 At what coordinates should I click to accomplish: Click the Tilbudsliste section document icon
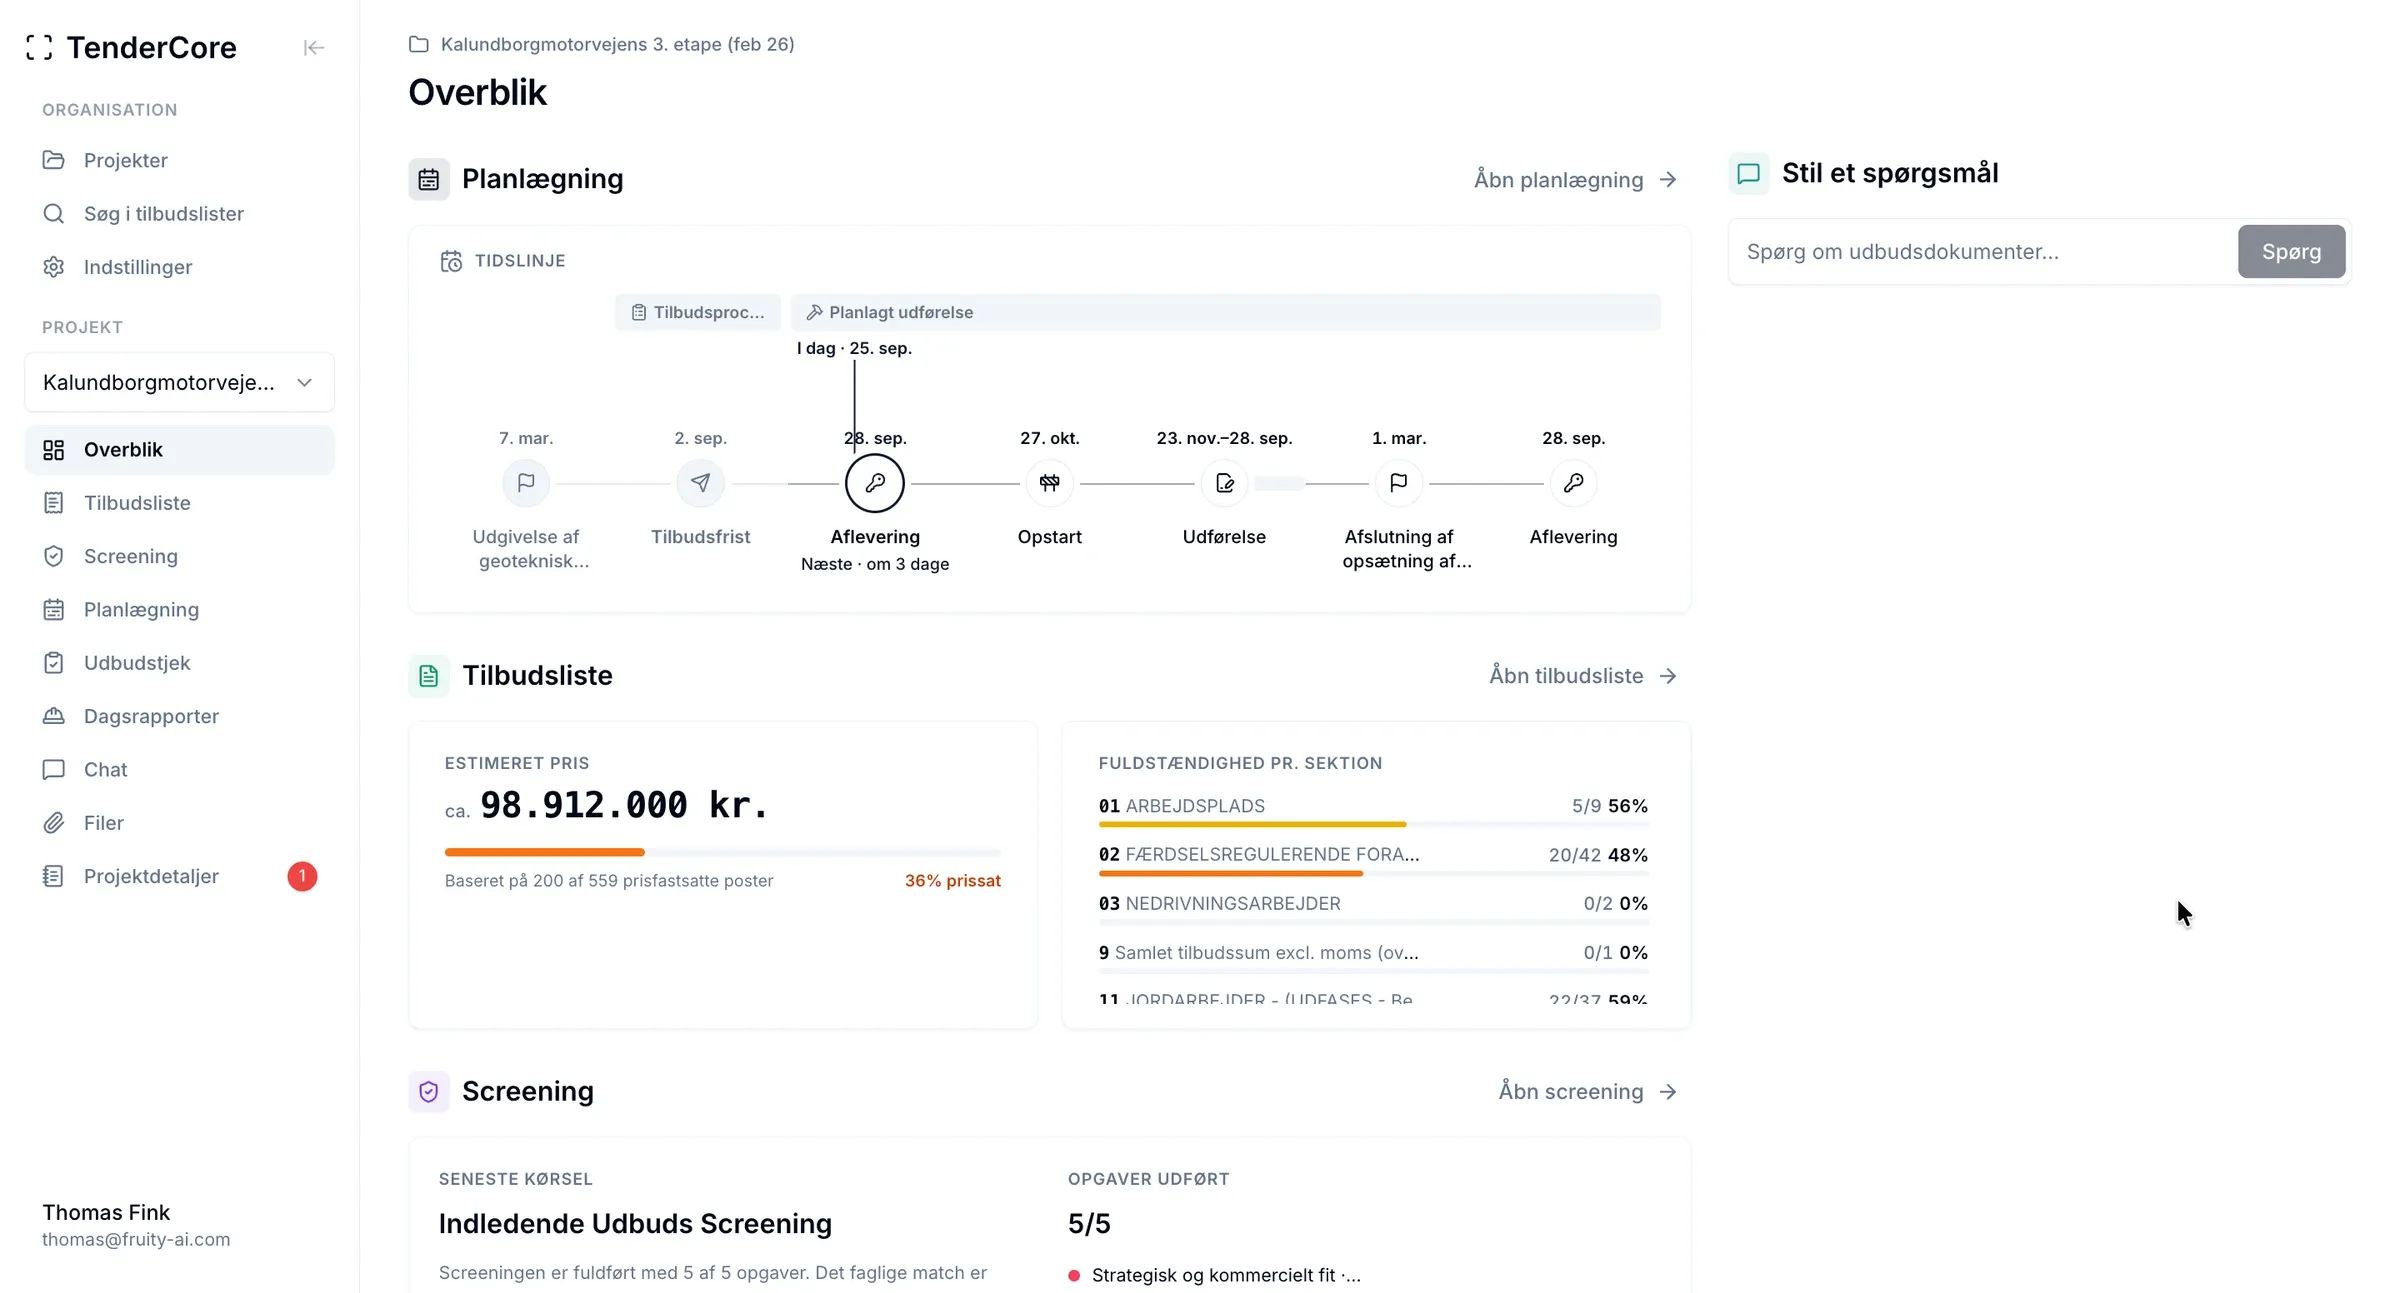(429, 676)
